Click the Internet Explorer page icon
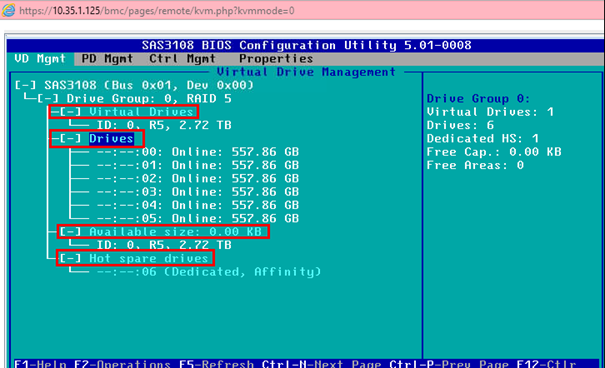 [x=8, y=10]
